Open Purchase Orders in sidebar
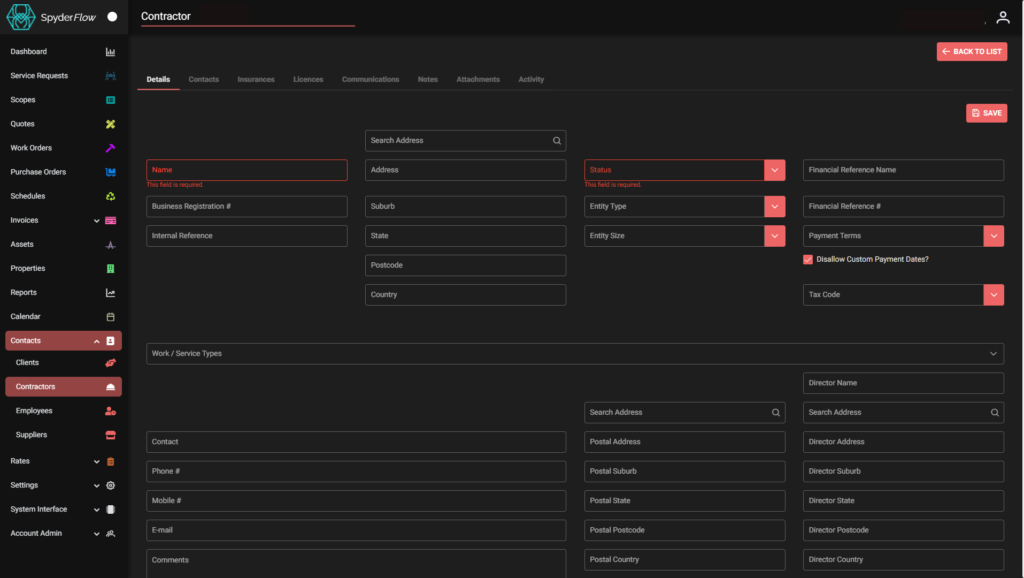 pos(39,172)
